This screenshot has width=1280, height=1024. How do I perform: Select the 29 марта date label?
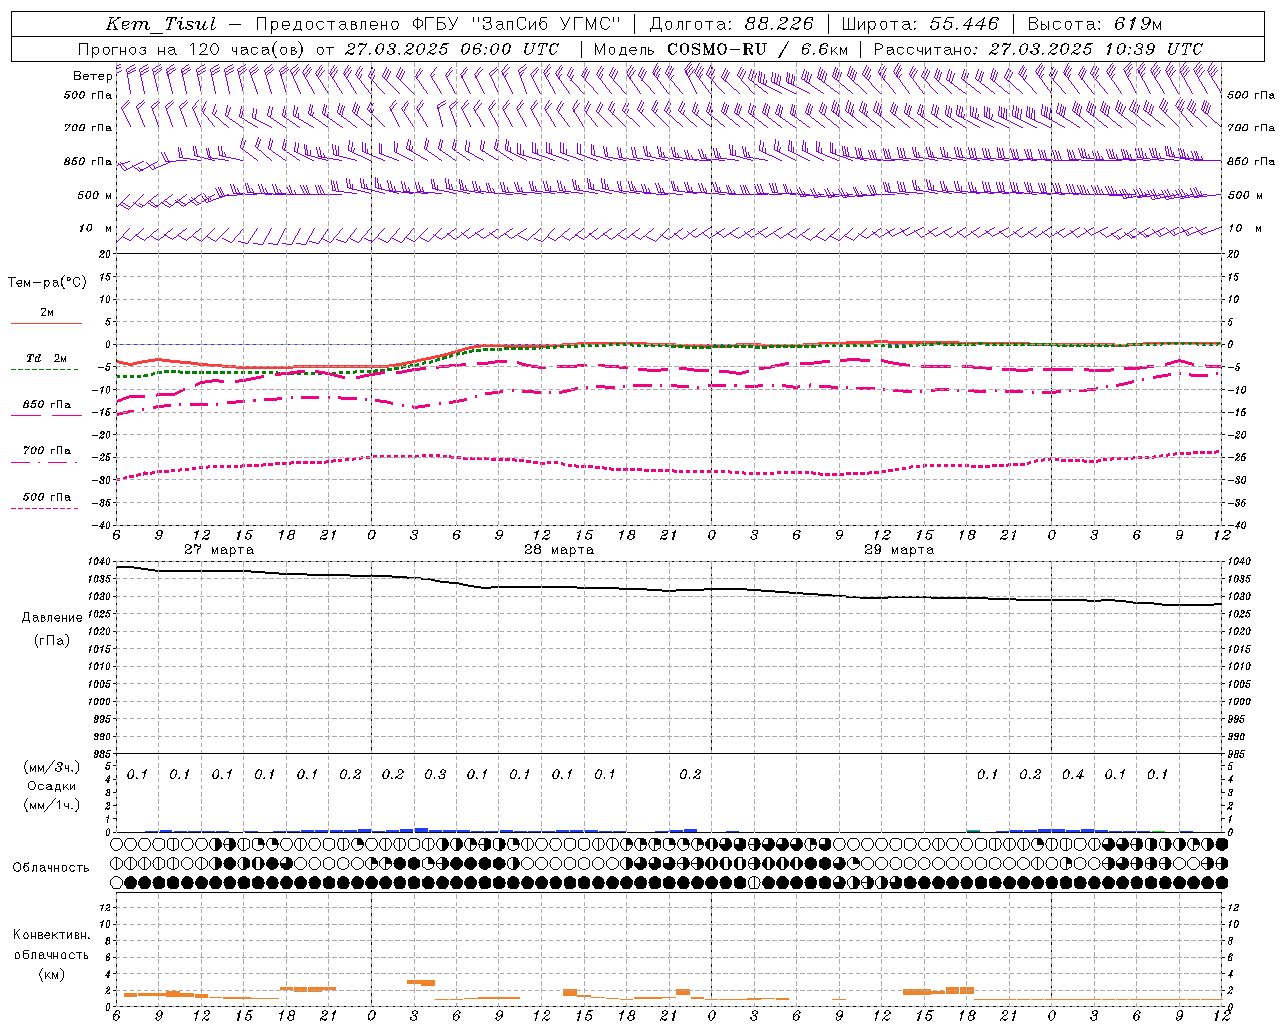899,550
